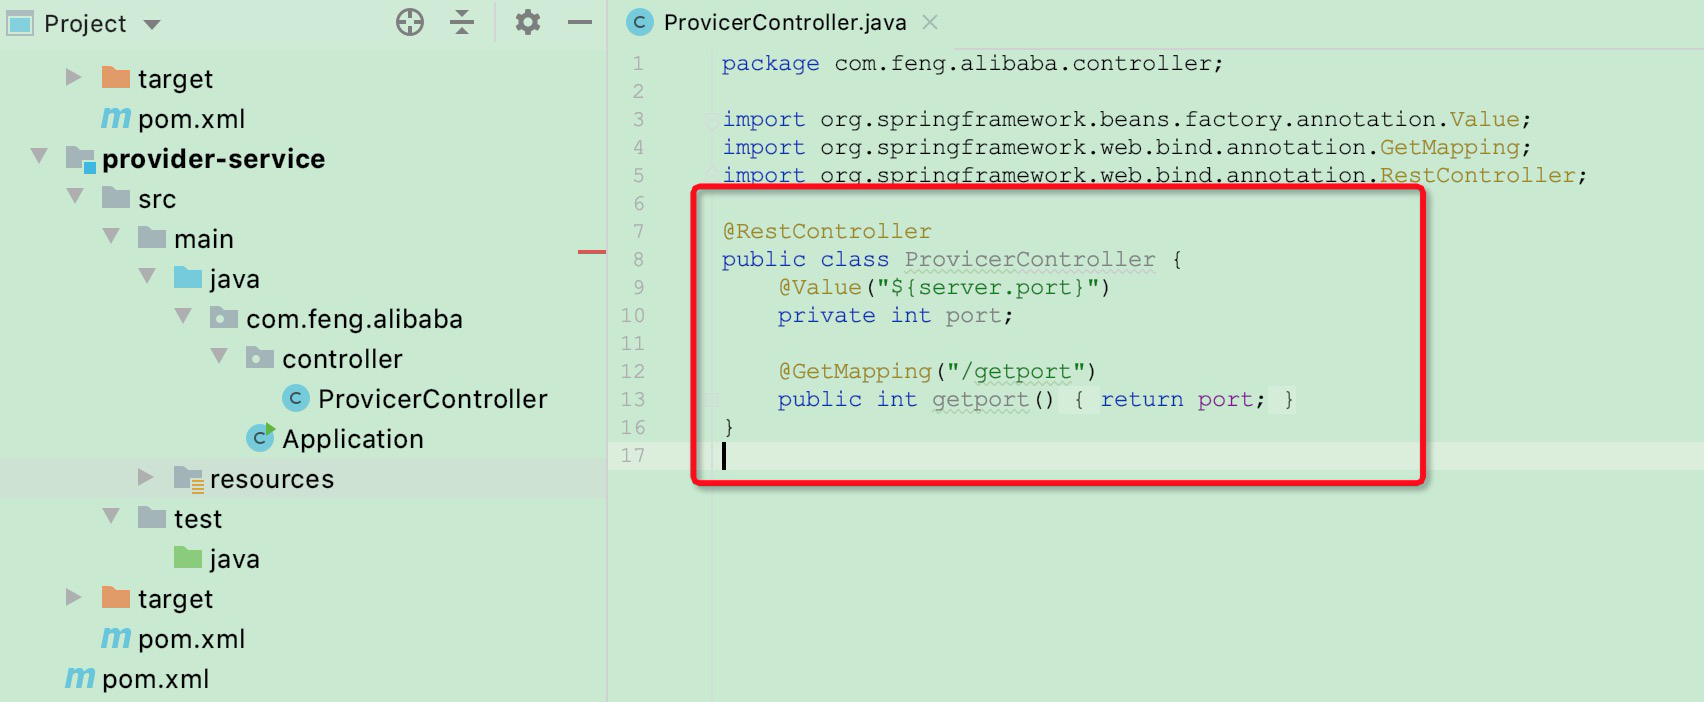1704x702 pixels.
Task: Hide the Project panel with minus icon
Action: pos(580,22)
